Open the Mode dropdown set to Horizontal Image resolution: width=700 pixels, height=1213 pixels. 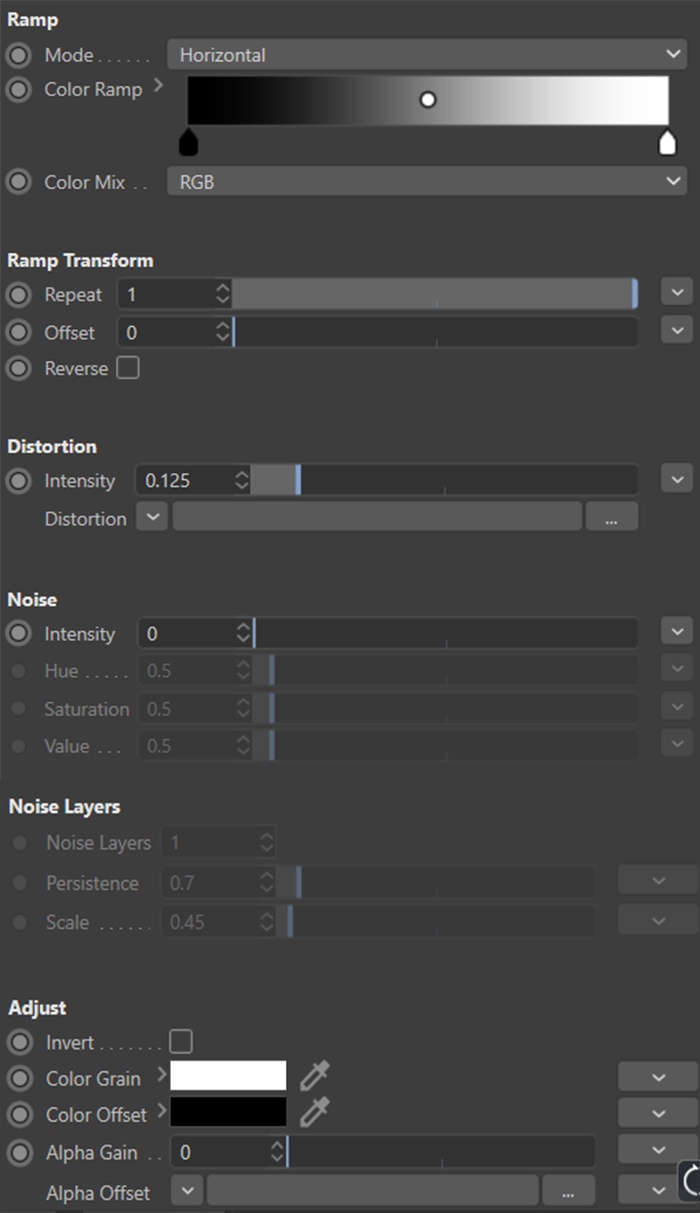click(427, 55)
